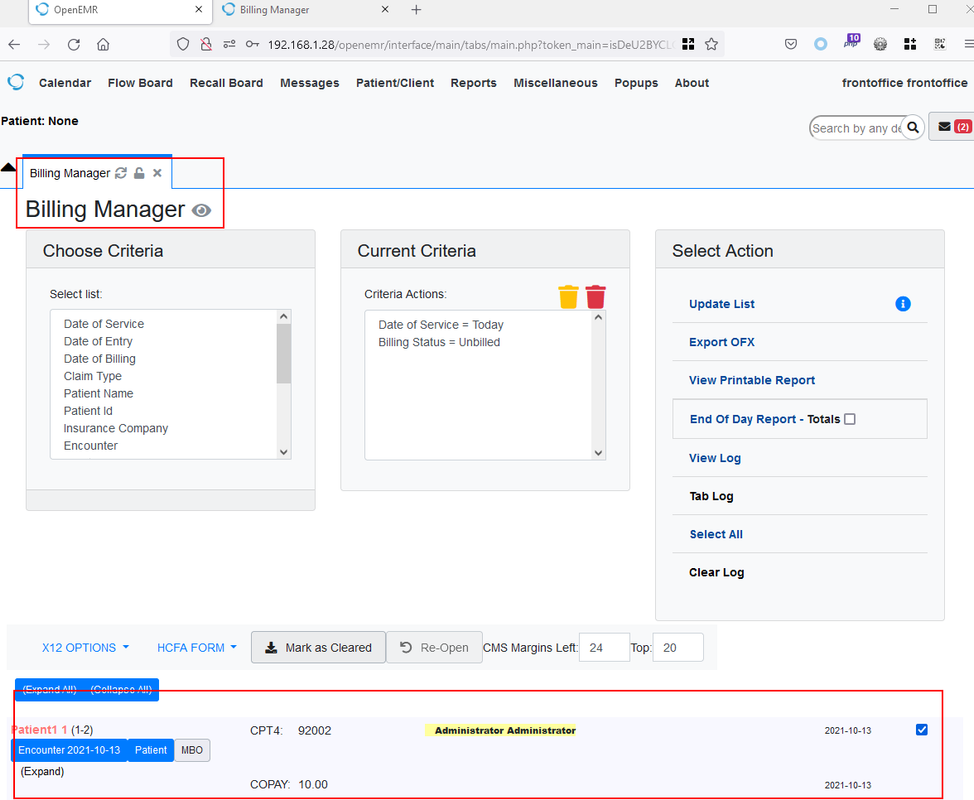Expand the Patient1 encounter details
This screenshot has height=800, width=974.
42,771
